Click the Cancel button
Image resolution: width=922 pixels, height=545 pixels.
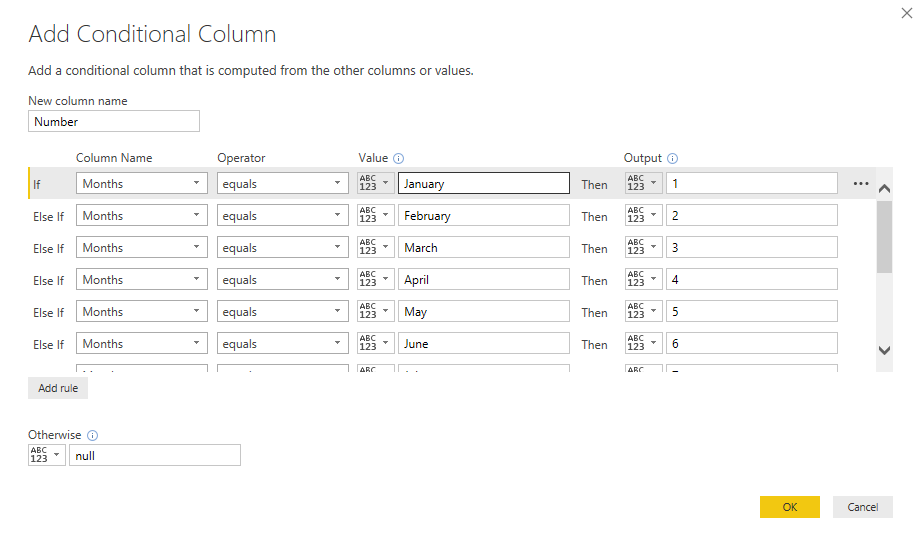point(863,507)
